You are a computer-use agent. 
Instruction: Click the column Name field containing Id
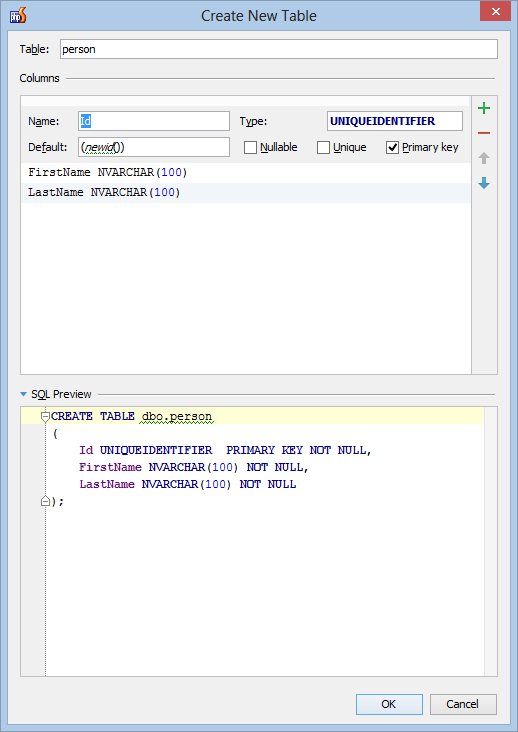tap(154, 121)
